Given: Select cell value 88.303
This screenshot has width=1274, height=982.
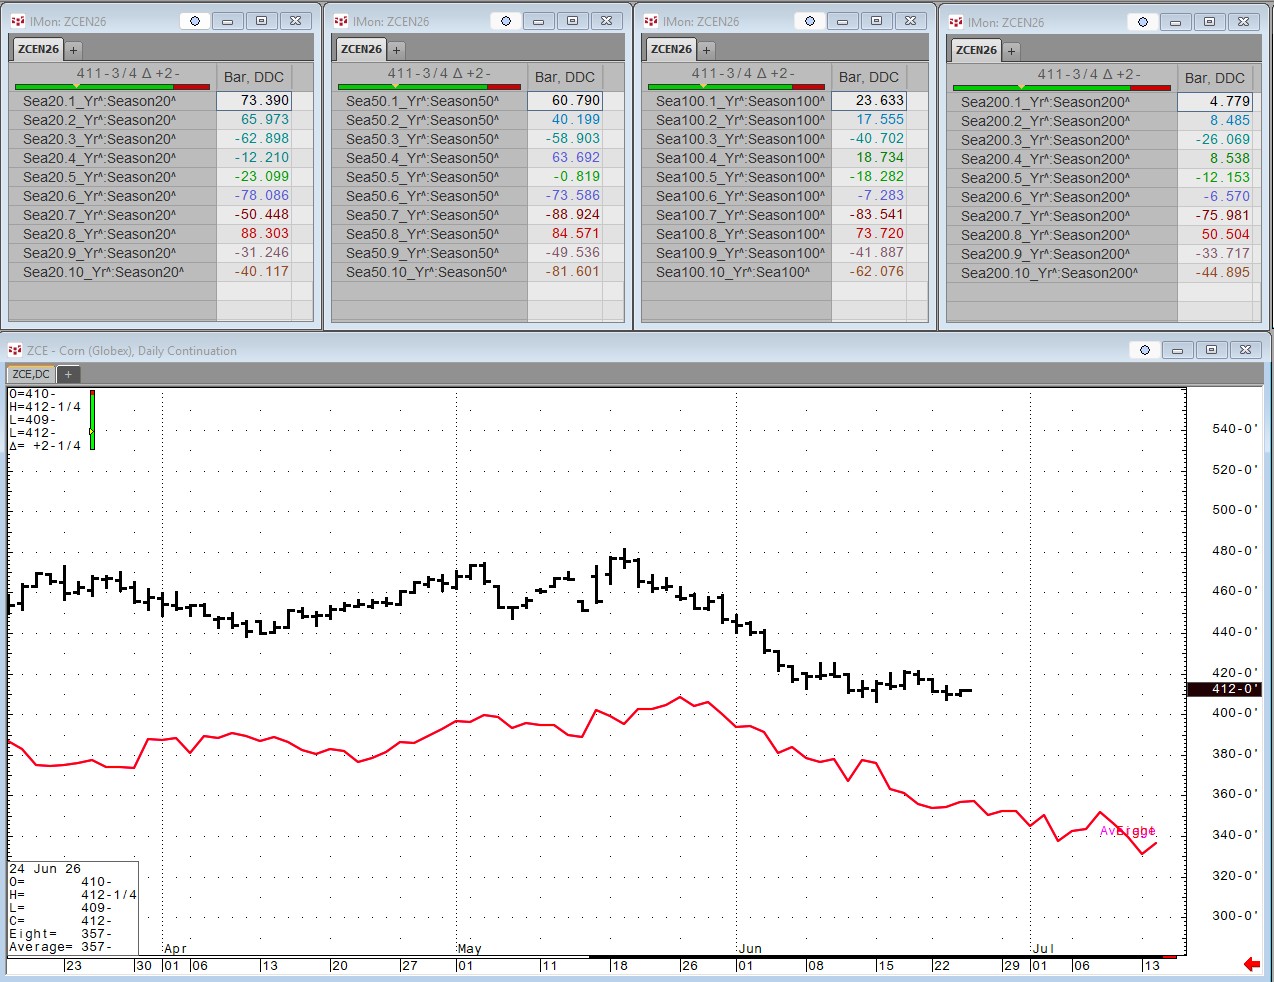Looking at the screenshot, I should click(x=254, y=234).
